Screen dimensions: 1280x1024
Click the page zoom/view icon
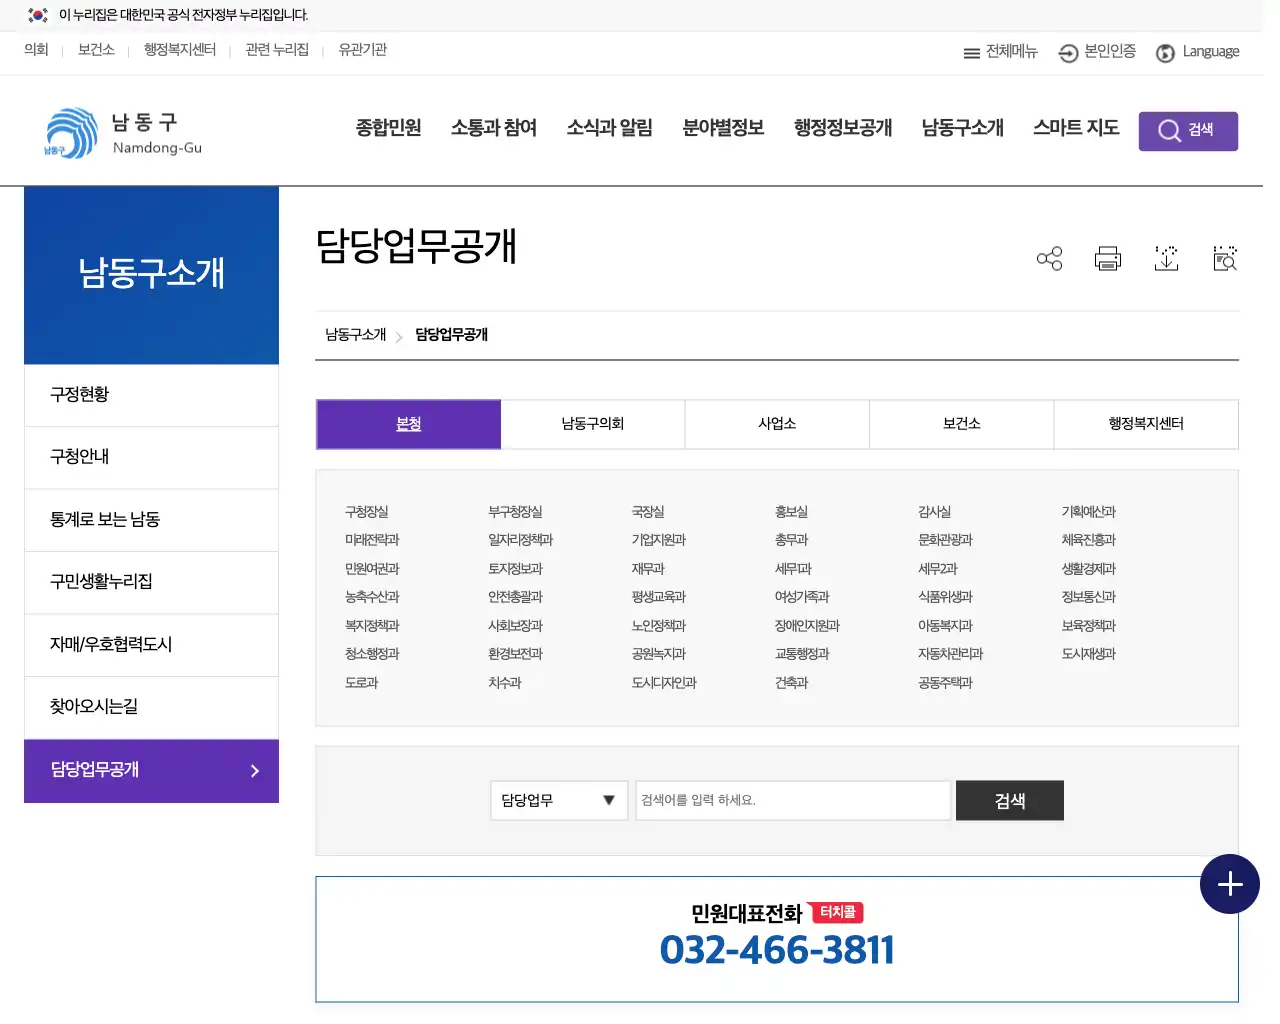pos(1224,258)
